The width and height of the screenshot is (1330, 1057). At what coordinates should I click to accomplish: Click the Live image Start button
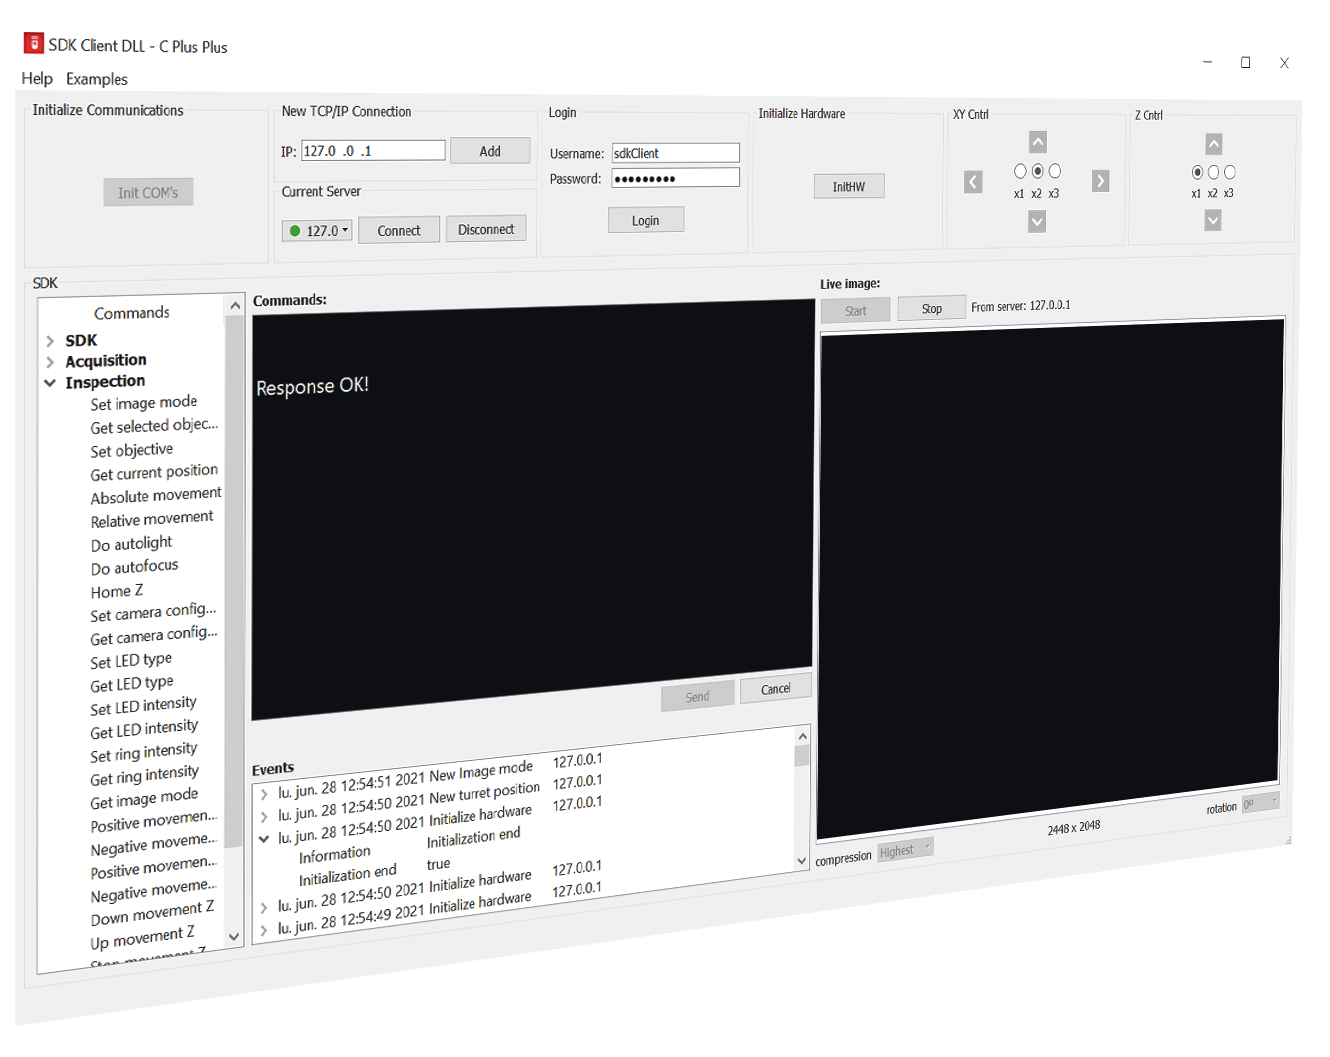pyautogui.click(x=856, y=311)
